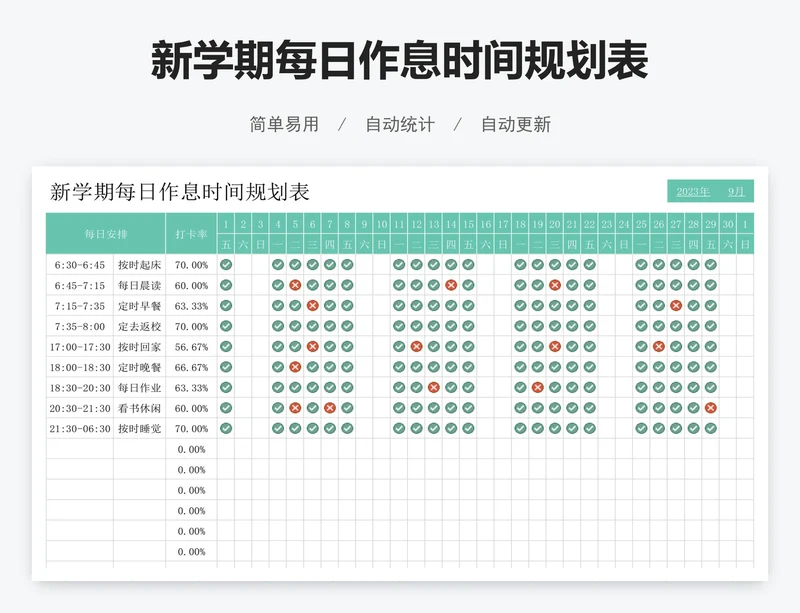Click the 定去返校 task name cell
Viewport: 800px width, 613px height.
click(x=139, y=326)
